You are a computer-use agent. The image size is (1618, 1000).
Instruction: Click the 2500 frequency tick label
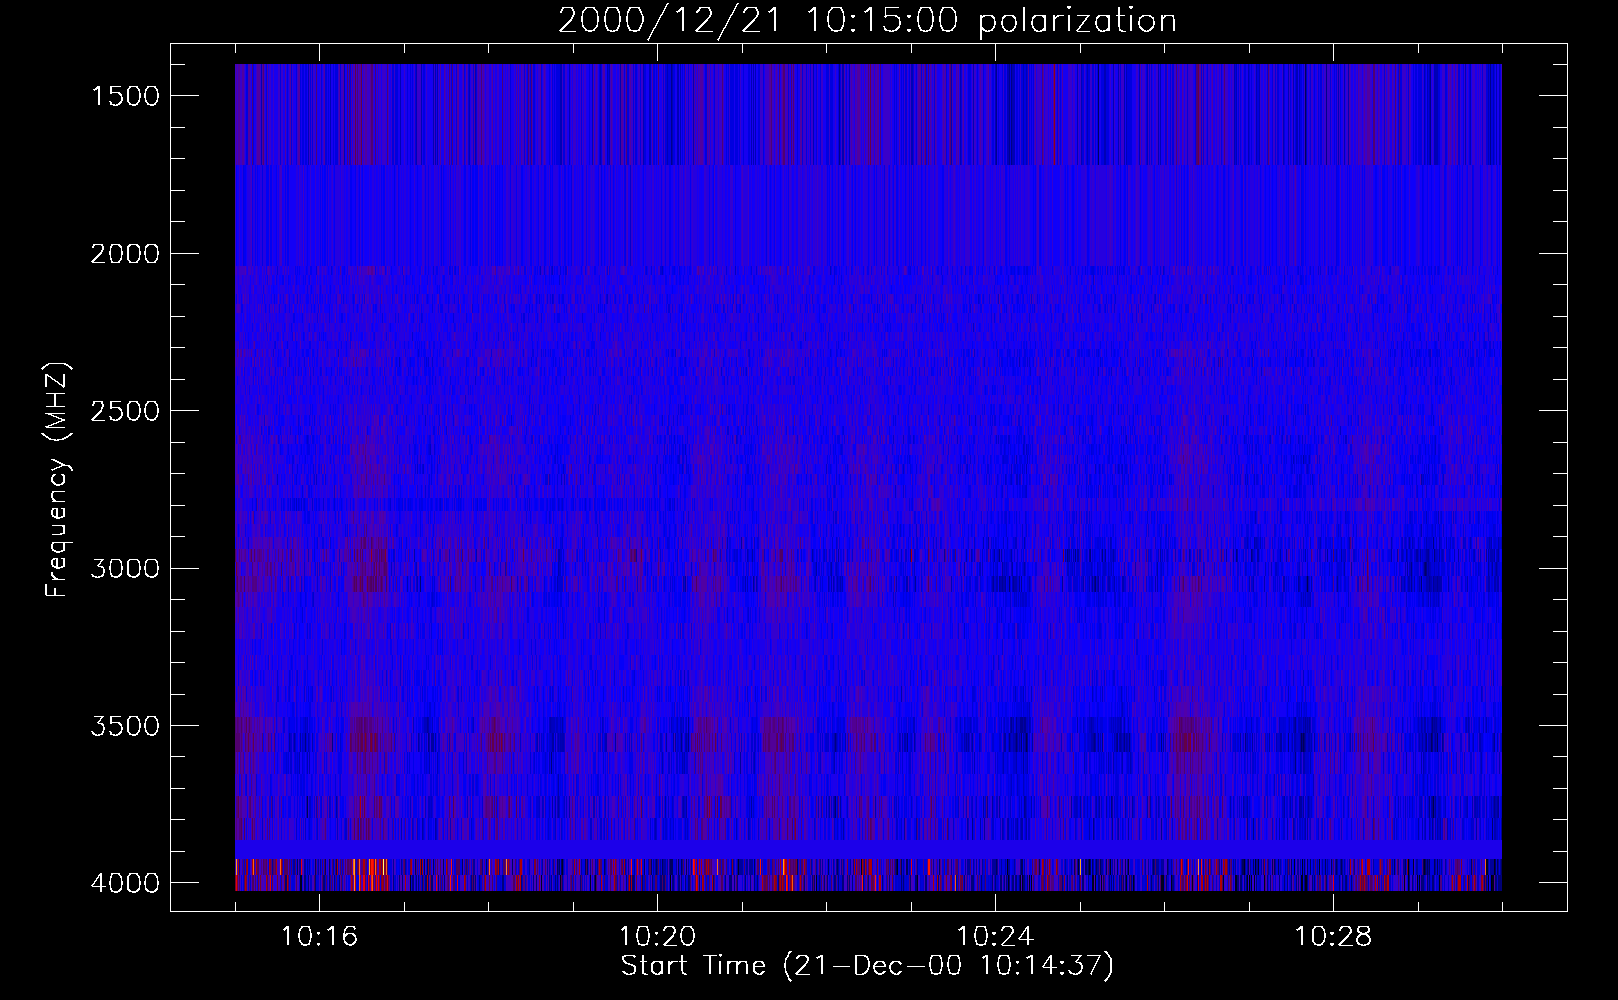point(125,411)
